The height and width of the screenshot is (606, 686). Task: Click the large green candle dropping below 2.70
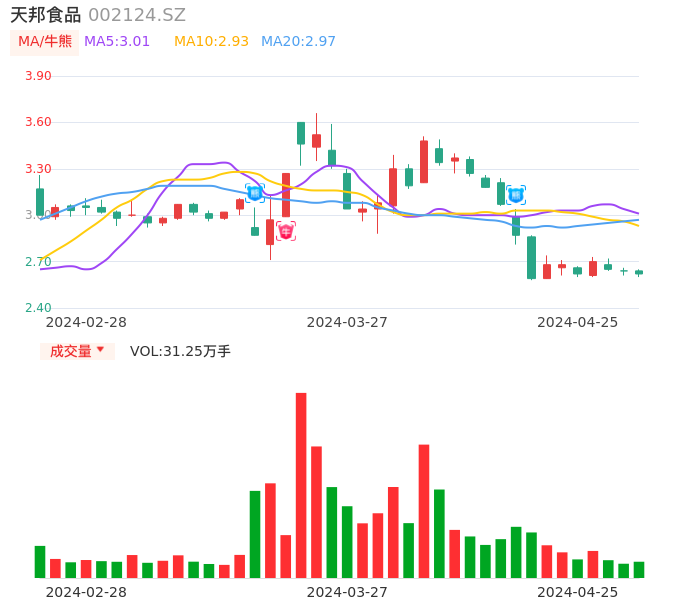pyautogui.click(x=531, y=257)
